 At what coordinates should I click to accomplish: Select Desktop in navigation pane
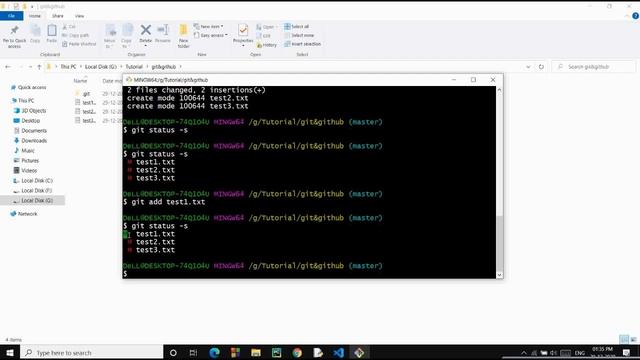point(27,121)
